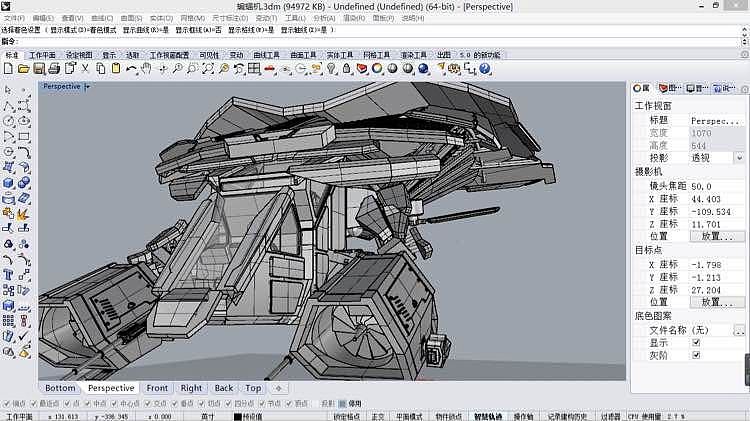Click the four-viewport layout icon
Screen dimensions: 750x421
(254, 68)
